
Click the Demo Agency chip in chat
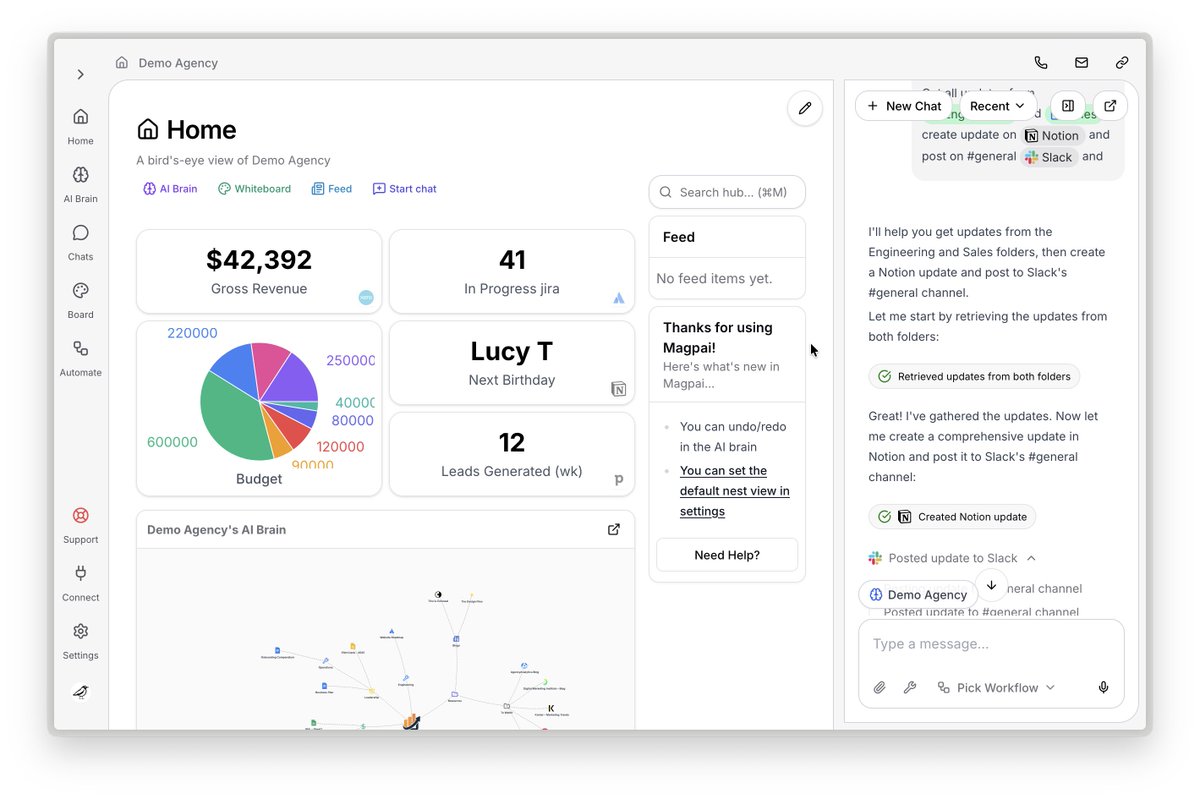click(918, 595)
